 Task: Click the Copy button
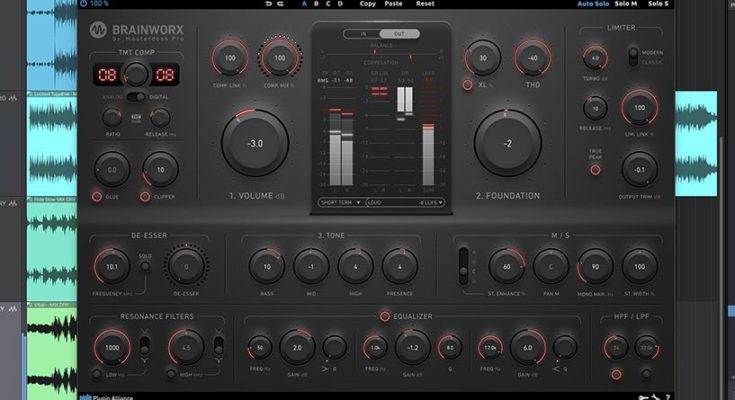pyautogui.click(x=368, y=4)
